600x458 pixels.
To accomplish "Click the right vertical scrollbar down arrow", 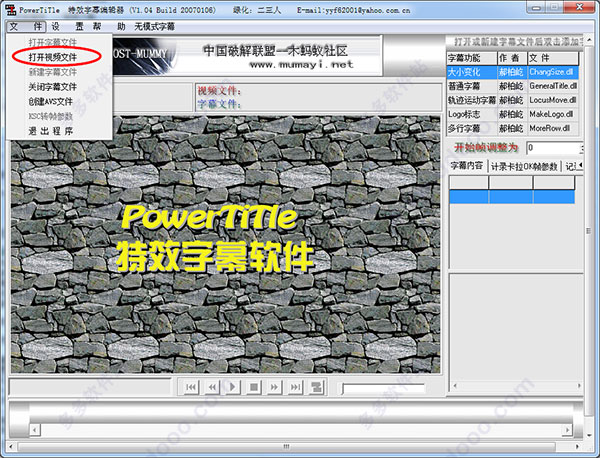I will 589,435.
